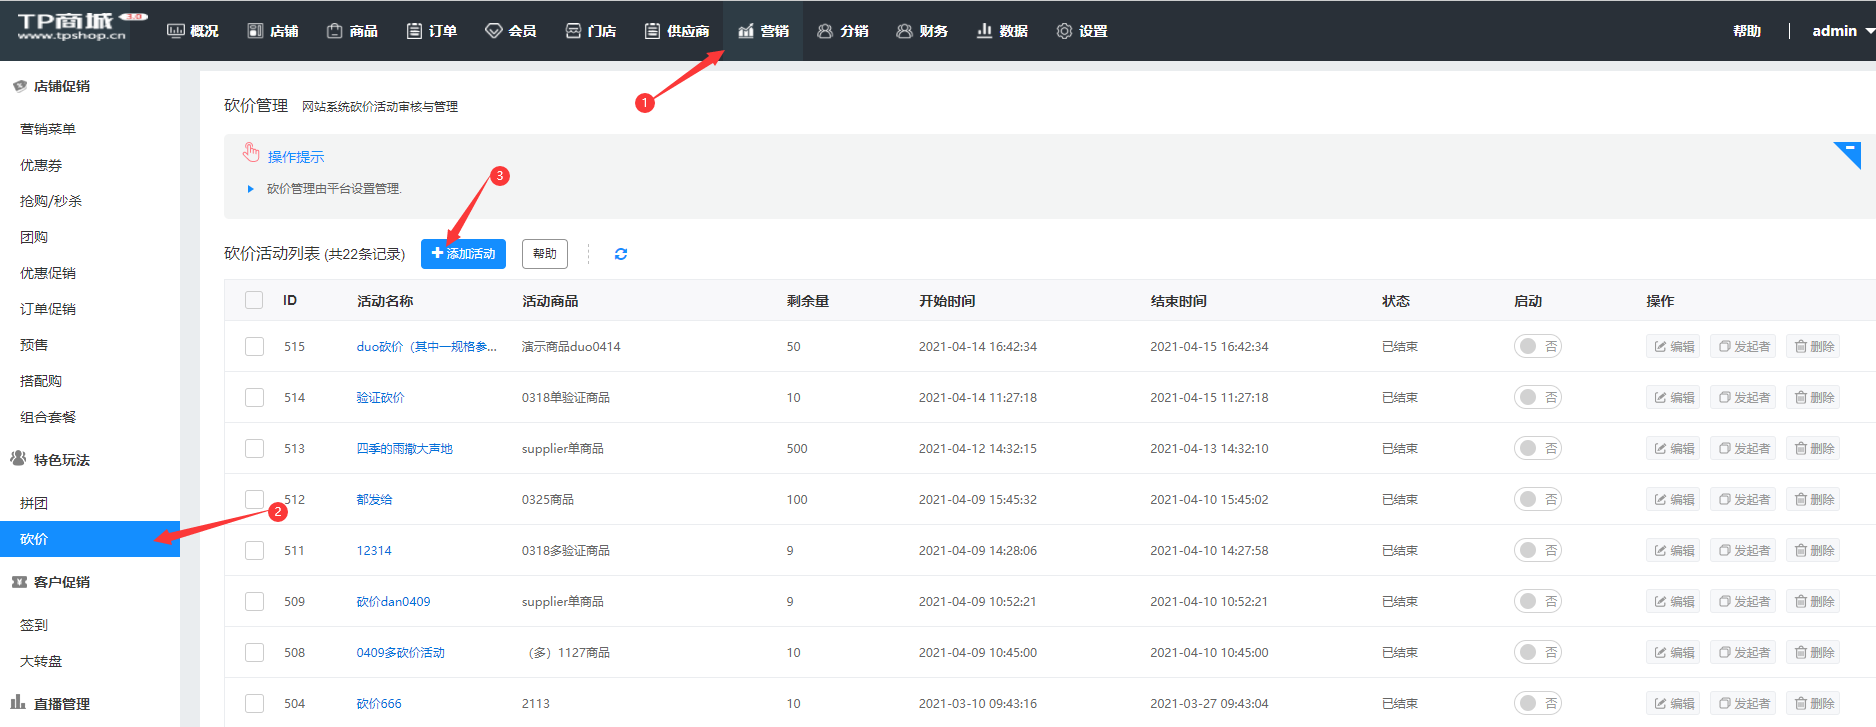Tick the checkbox for activity 511
The width and height of the screenshot is (1876, 727).
pyautogui.click(x=254, y=551)
